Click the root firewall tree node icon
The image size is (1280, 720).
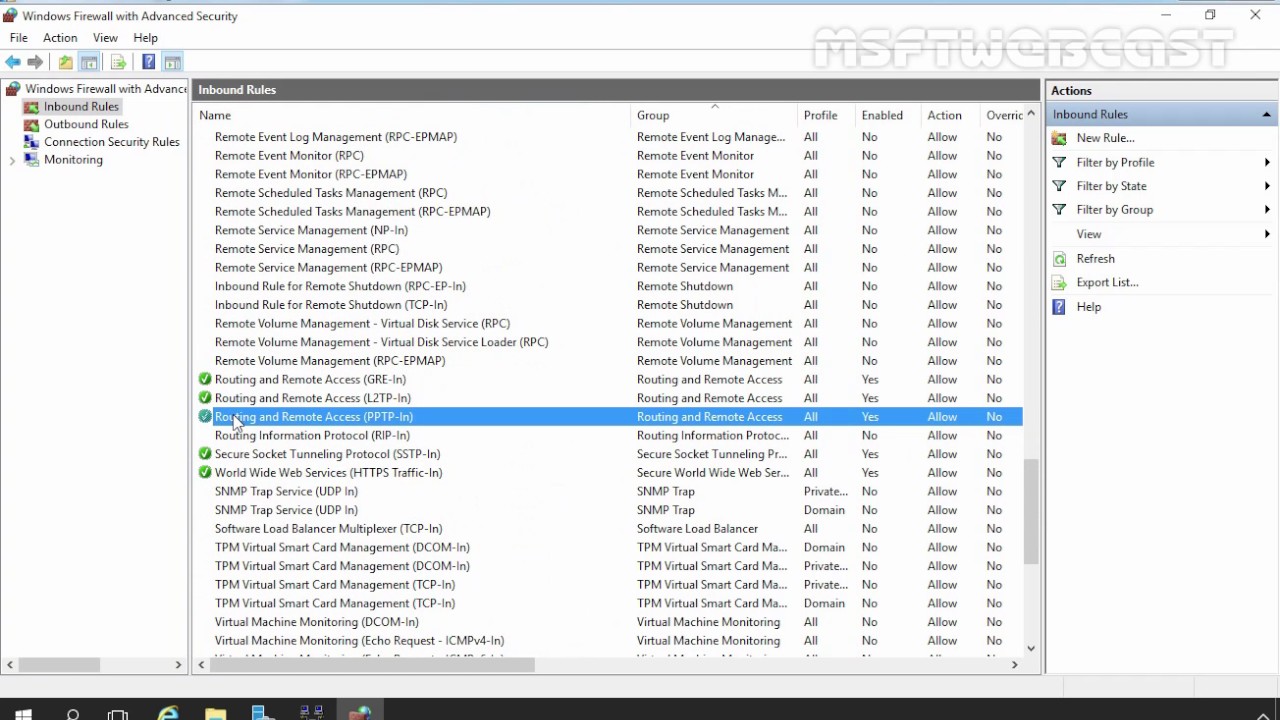point(13,89)
